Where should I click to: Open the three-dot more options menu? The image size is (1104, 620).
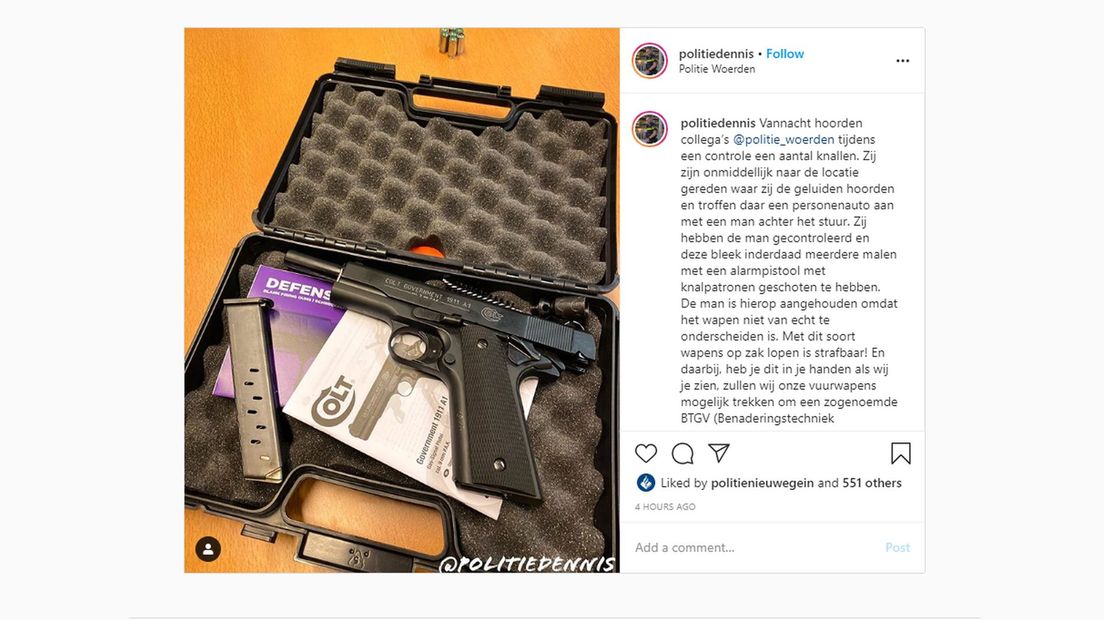(x=903, y=61)
